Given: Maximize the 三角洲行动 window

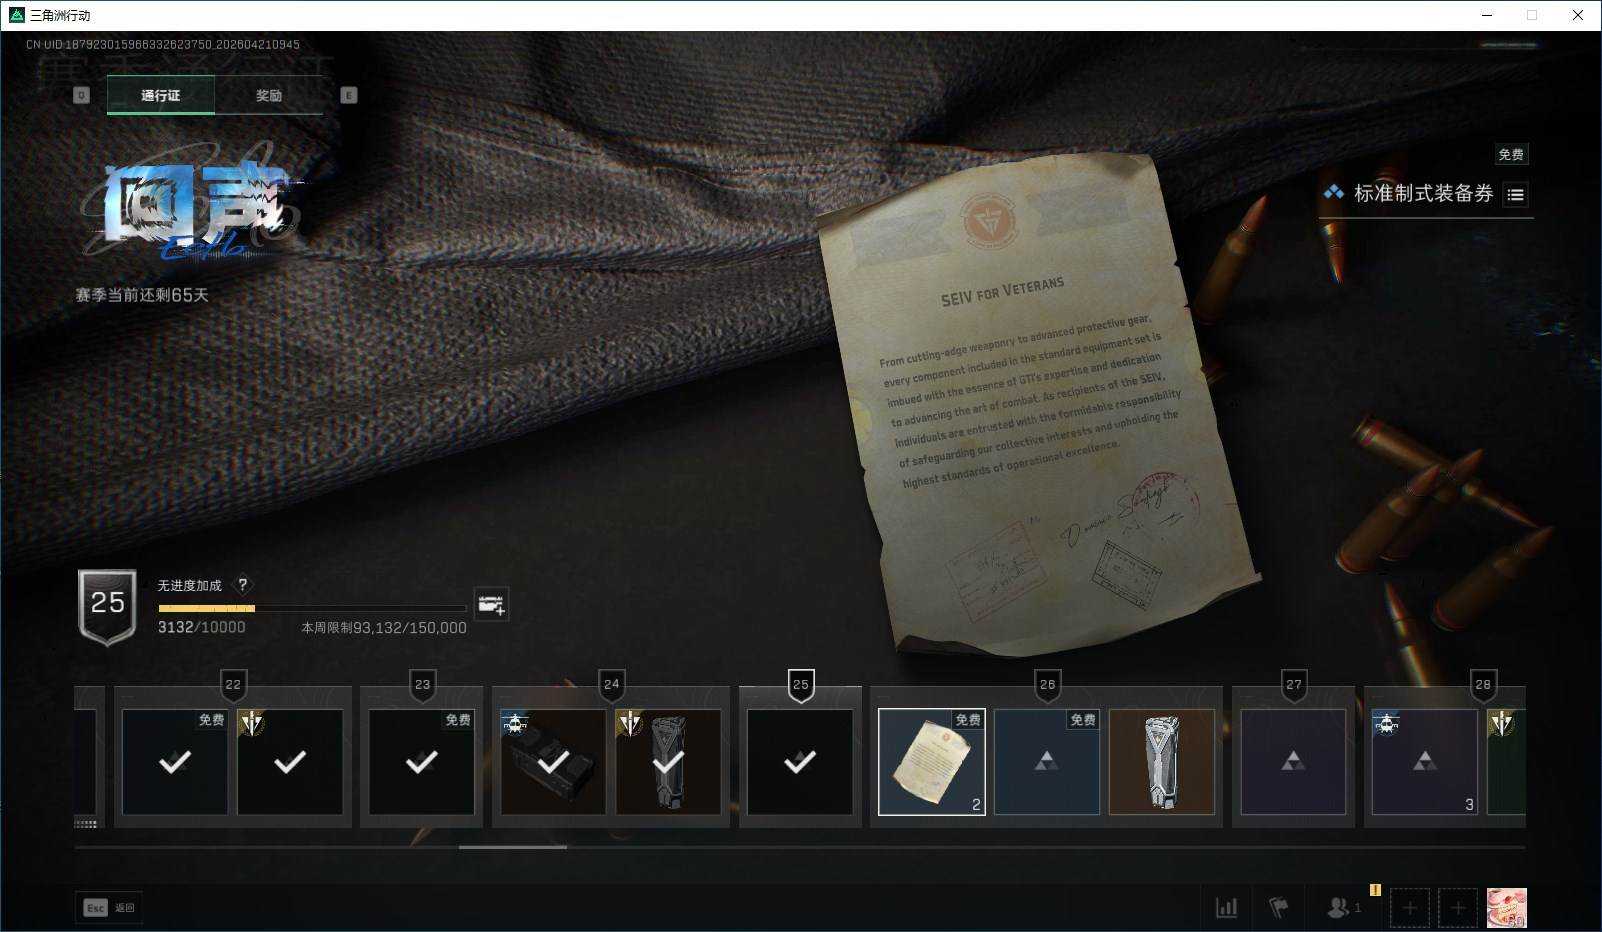Looking at the screenshot, I should pyautogui.click(x=1532, y=15).
